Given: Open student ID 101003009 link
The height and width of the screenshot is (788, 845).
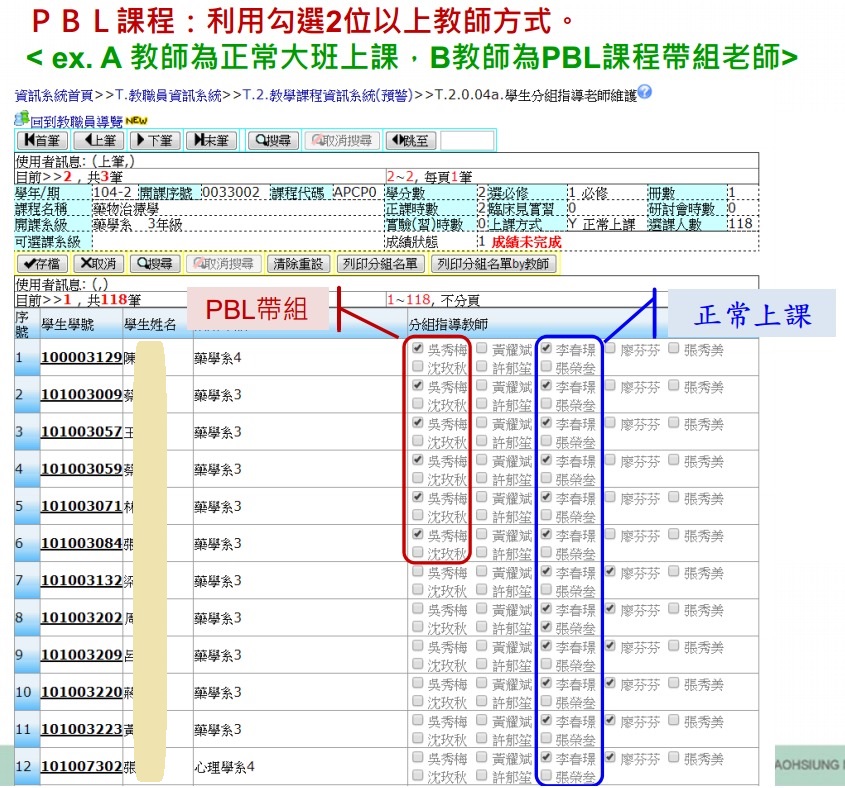Looking at the screenshot, I should coord(82,395).
